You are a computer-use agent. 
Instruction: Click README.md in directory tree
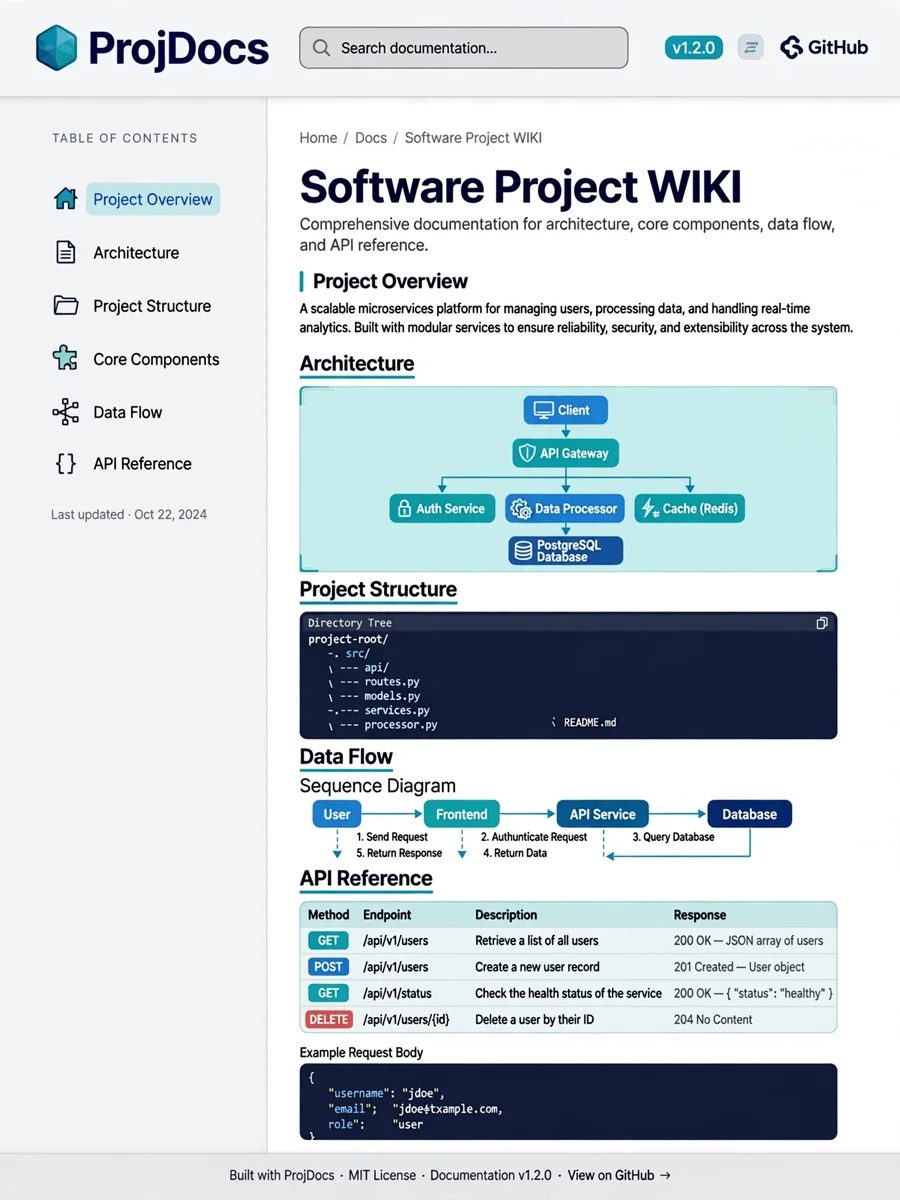[x=590, y=722]
